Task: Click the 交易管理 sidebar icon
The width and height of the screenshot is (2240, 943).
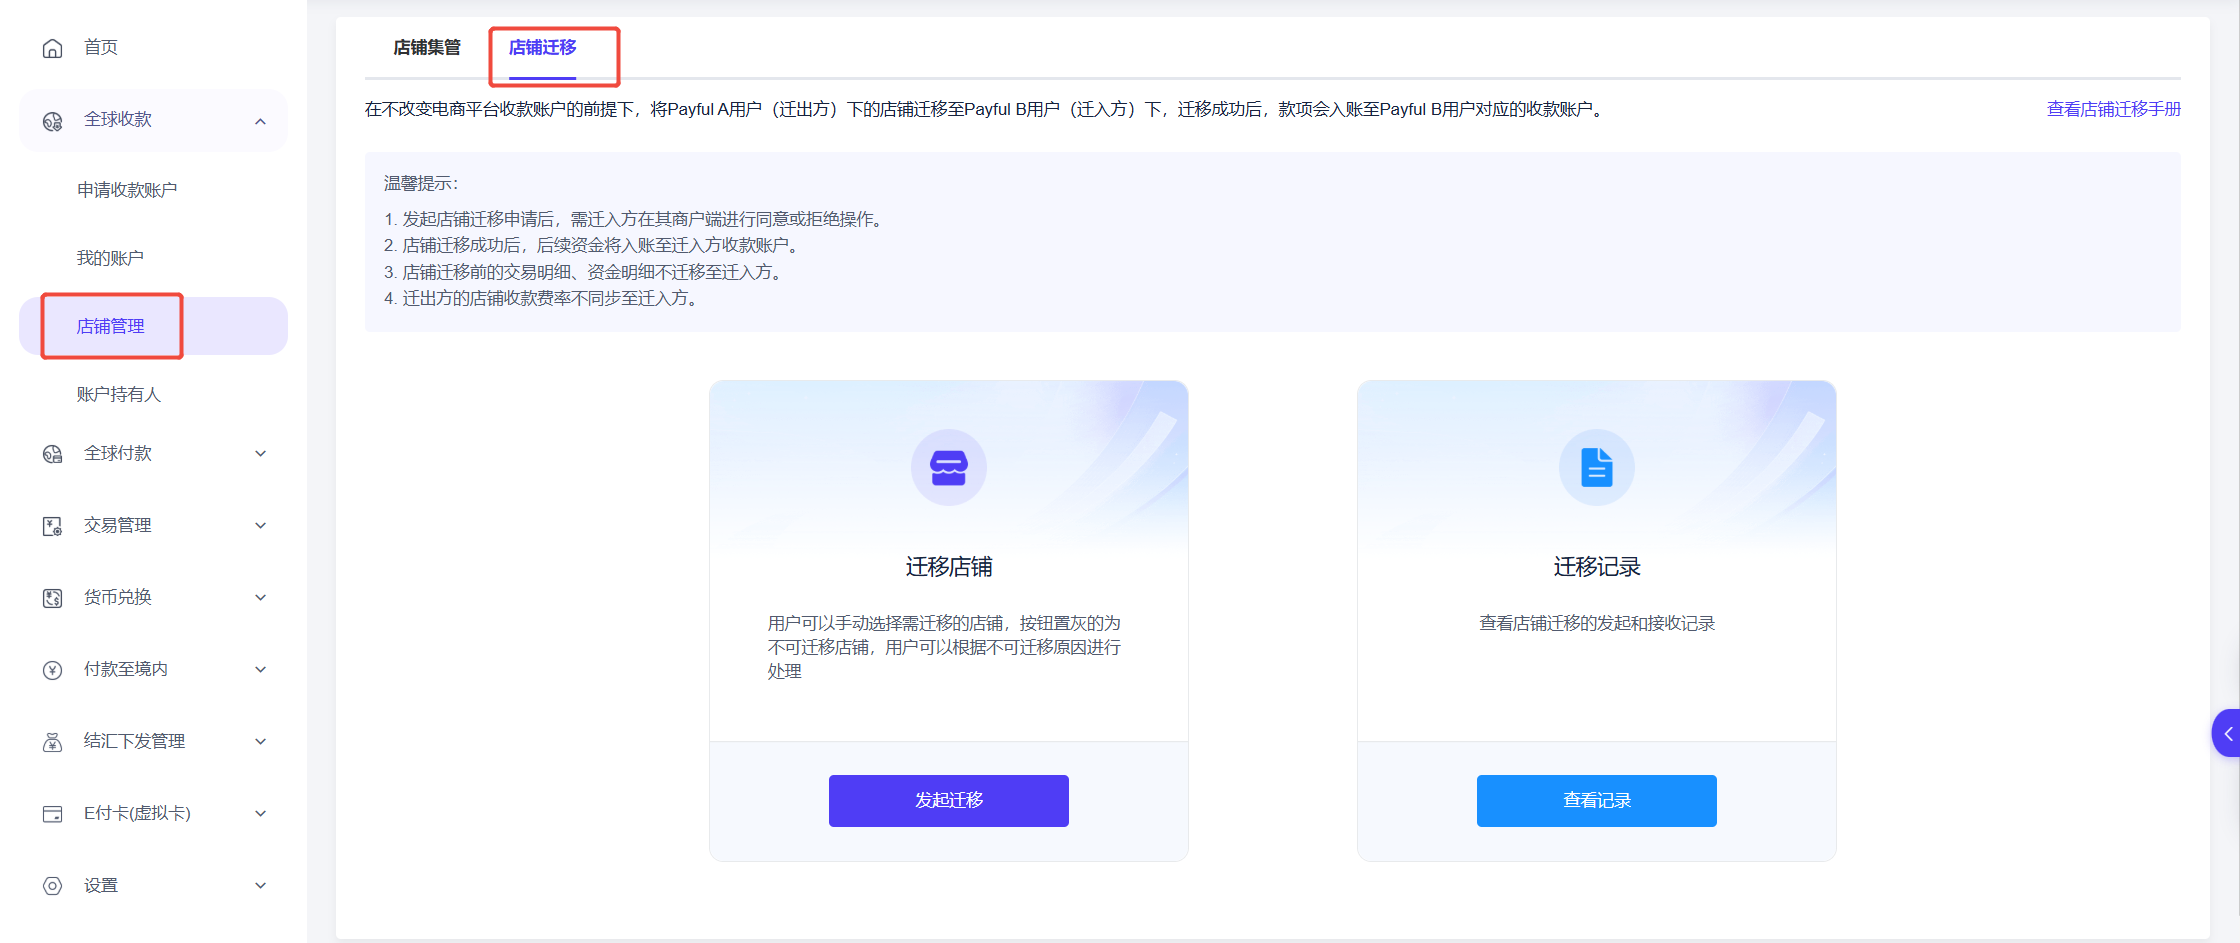Action: coord(53,526)
